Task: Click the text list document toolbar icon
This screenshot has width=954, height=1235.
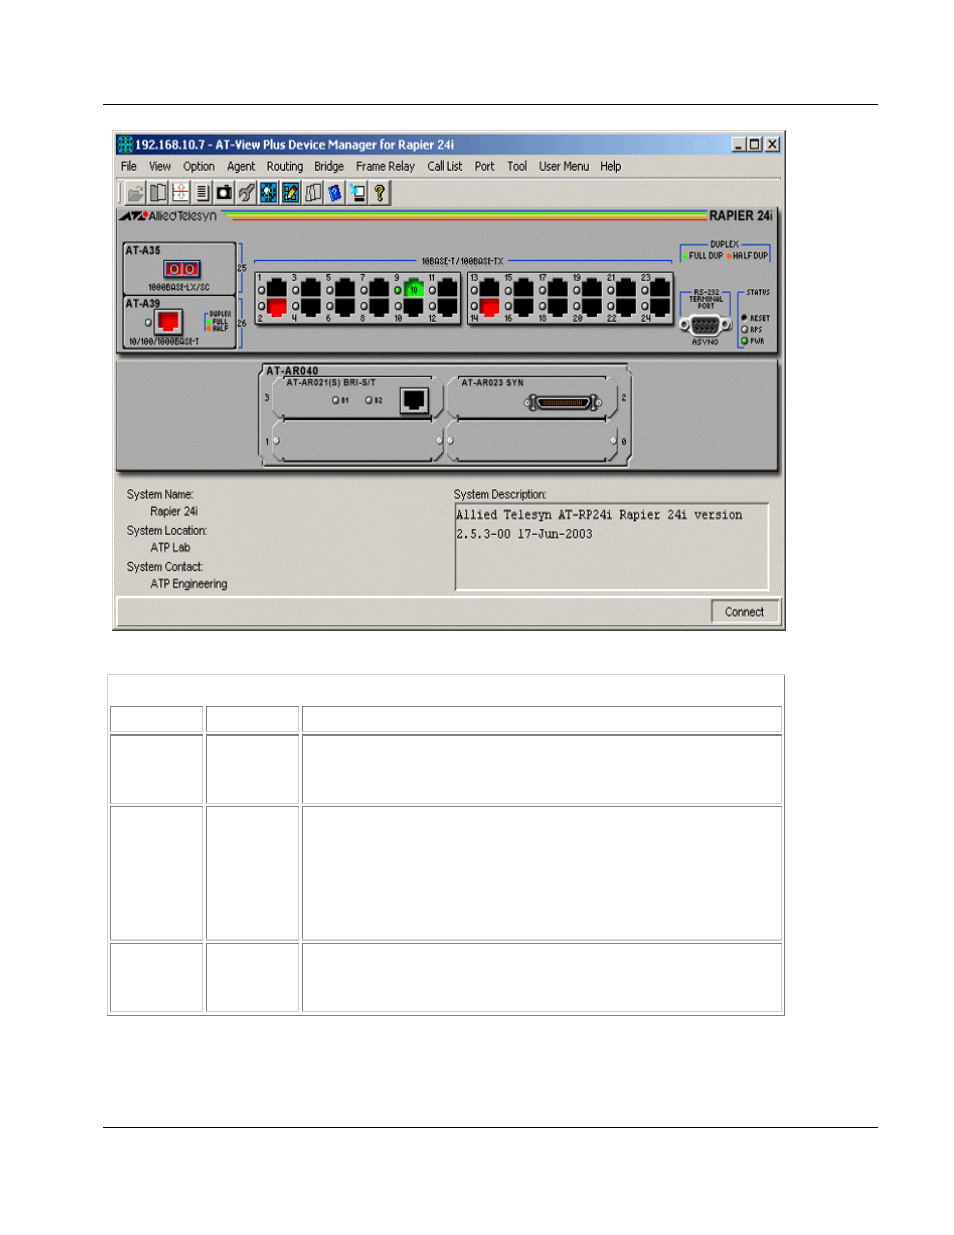Action: (202, 193)
